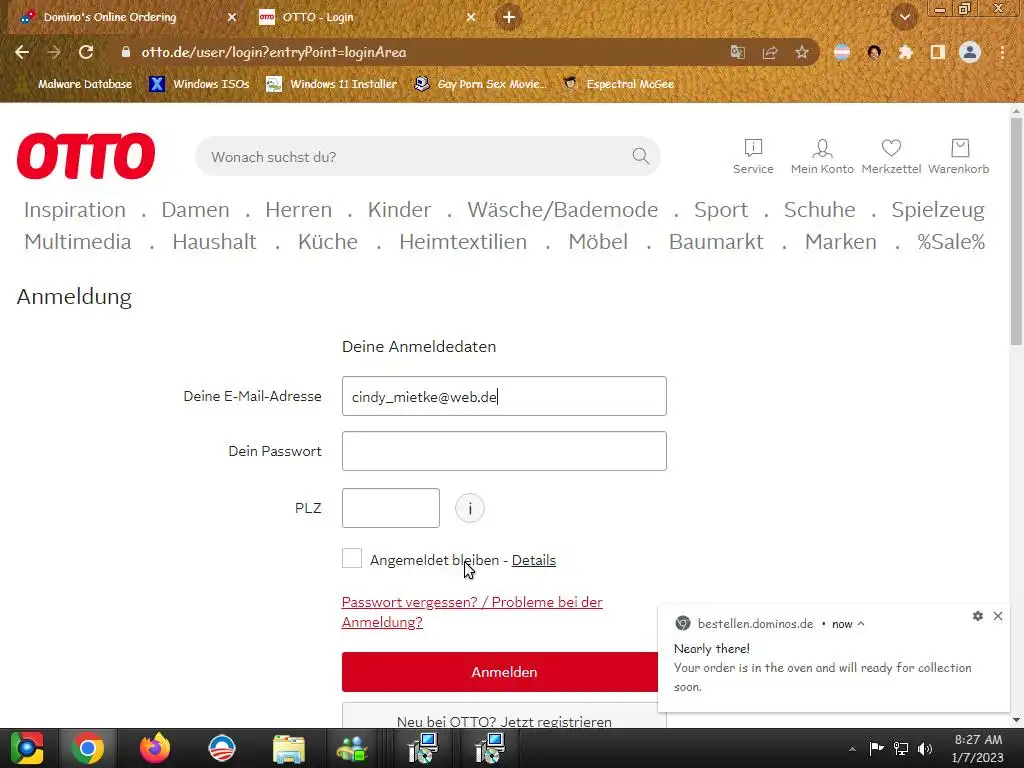
Task: Check the Angemeldet bleiben checkbox
Action: [x=351, y=558]
